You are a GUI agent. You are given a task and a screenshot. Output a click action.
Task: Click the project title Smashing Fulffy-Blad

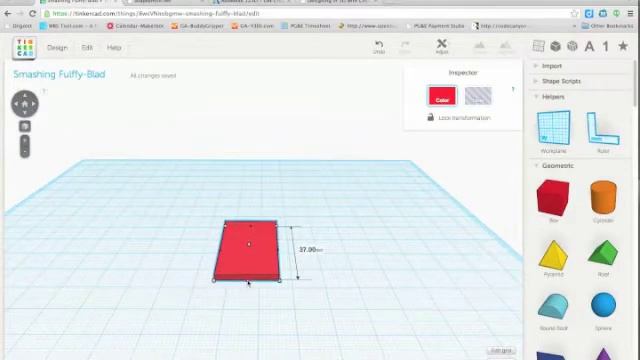59,74
